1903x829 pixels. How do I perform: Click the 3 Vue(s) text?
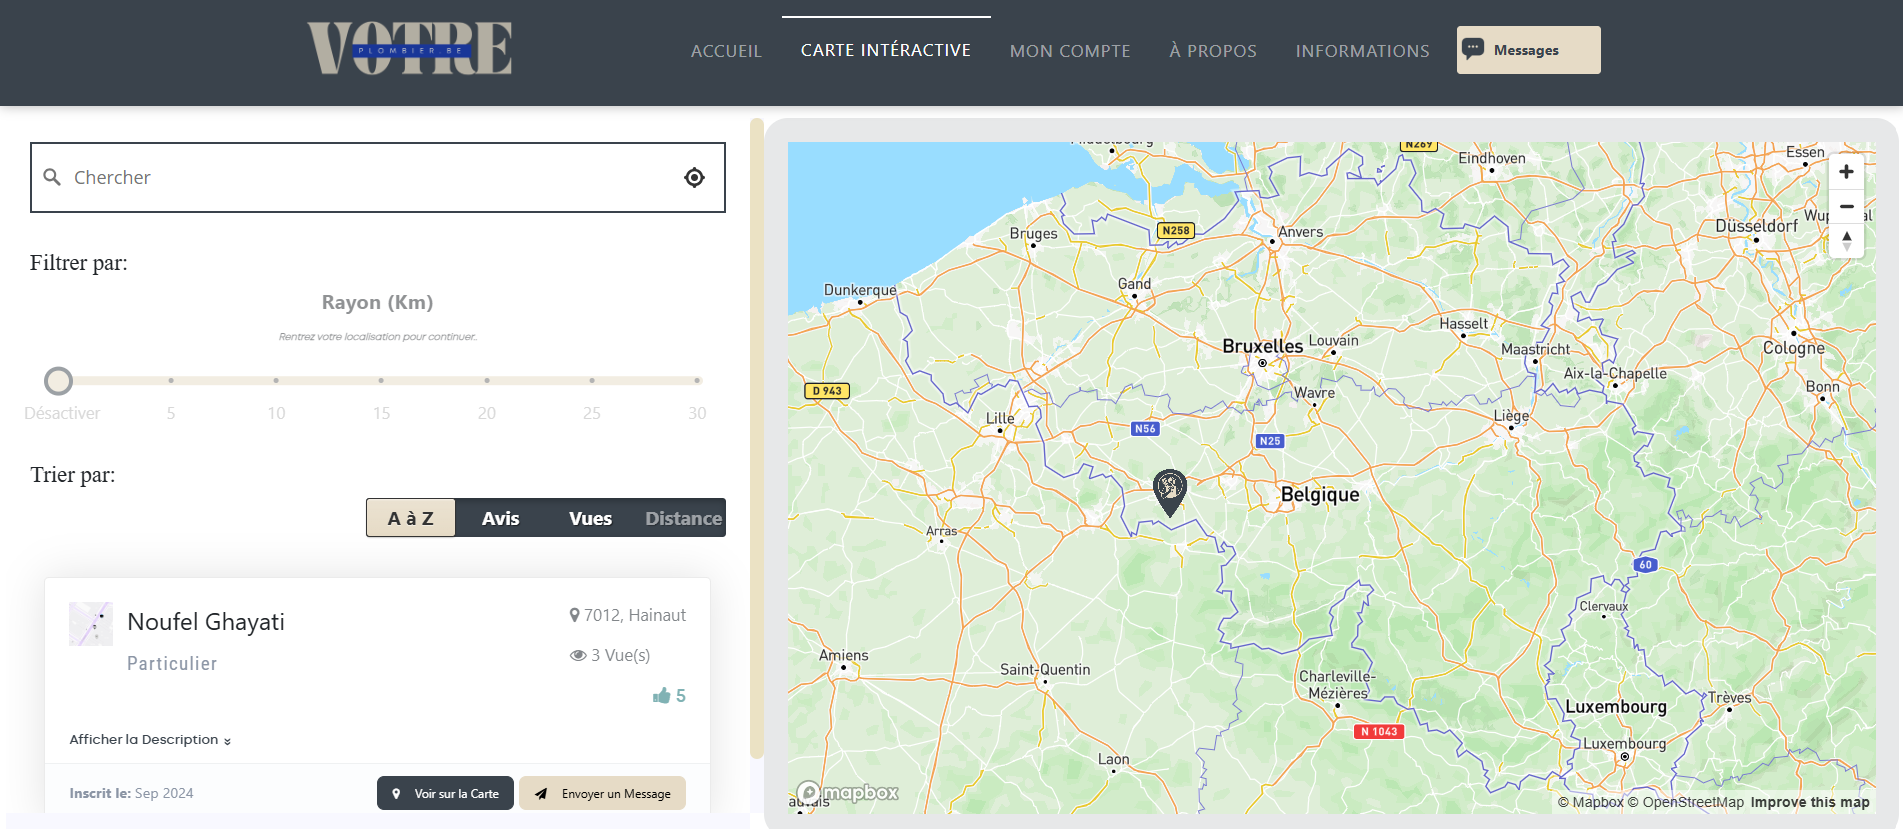pos(620,655)
